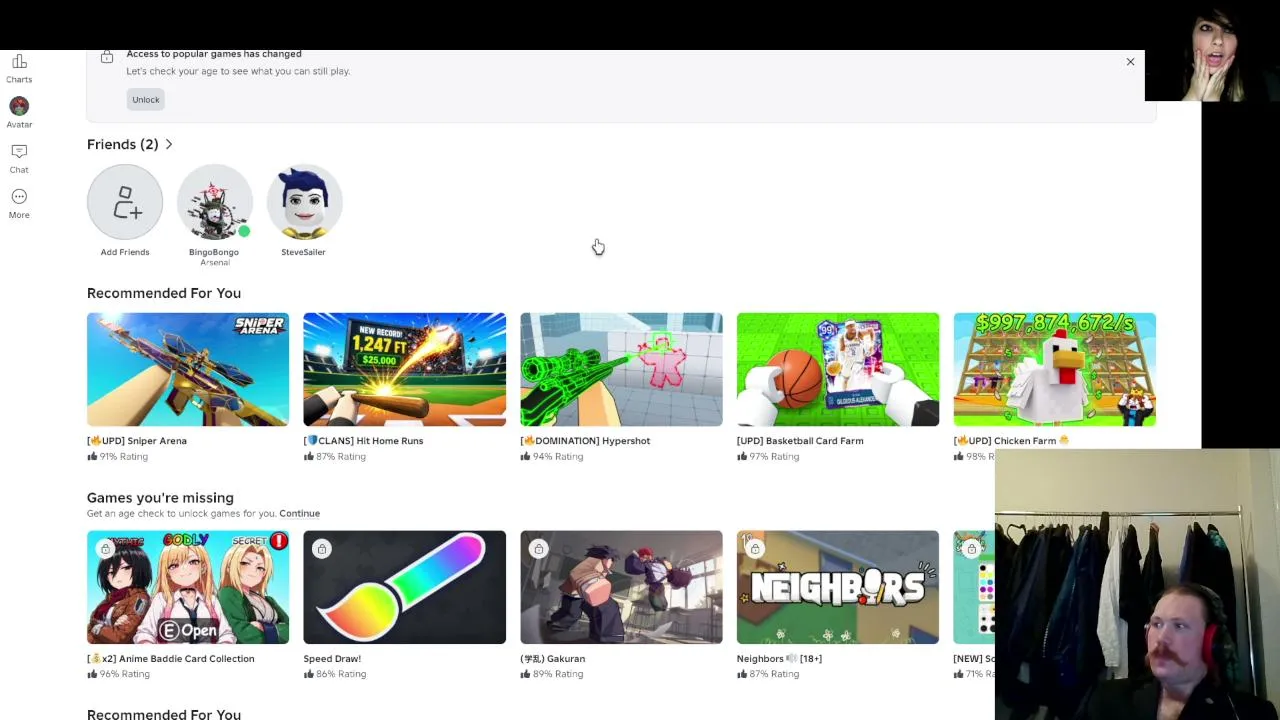The image size is (1280, 720).
Task: Click the 'SteveSailer' friend name
Action: click(303, 252)
